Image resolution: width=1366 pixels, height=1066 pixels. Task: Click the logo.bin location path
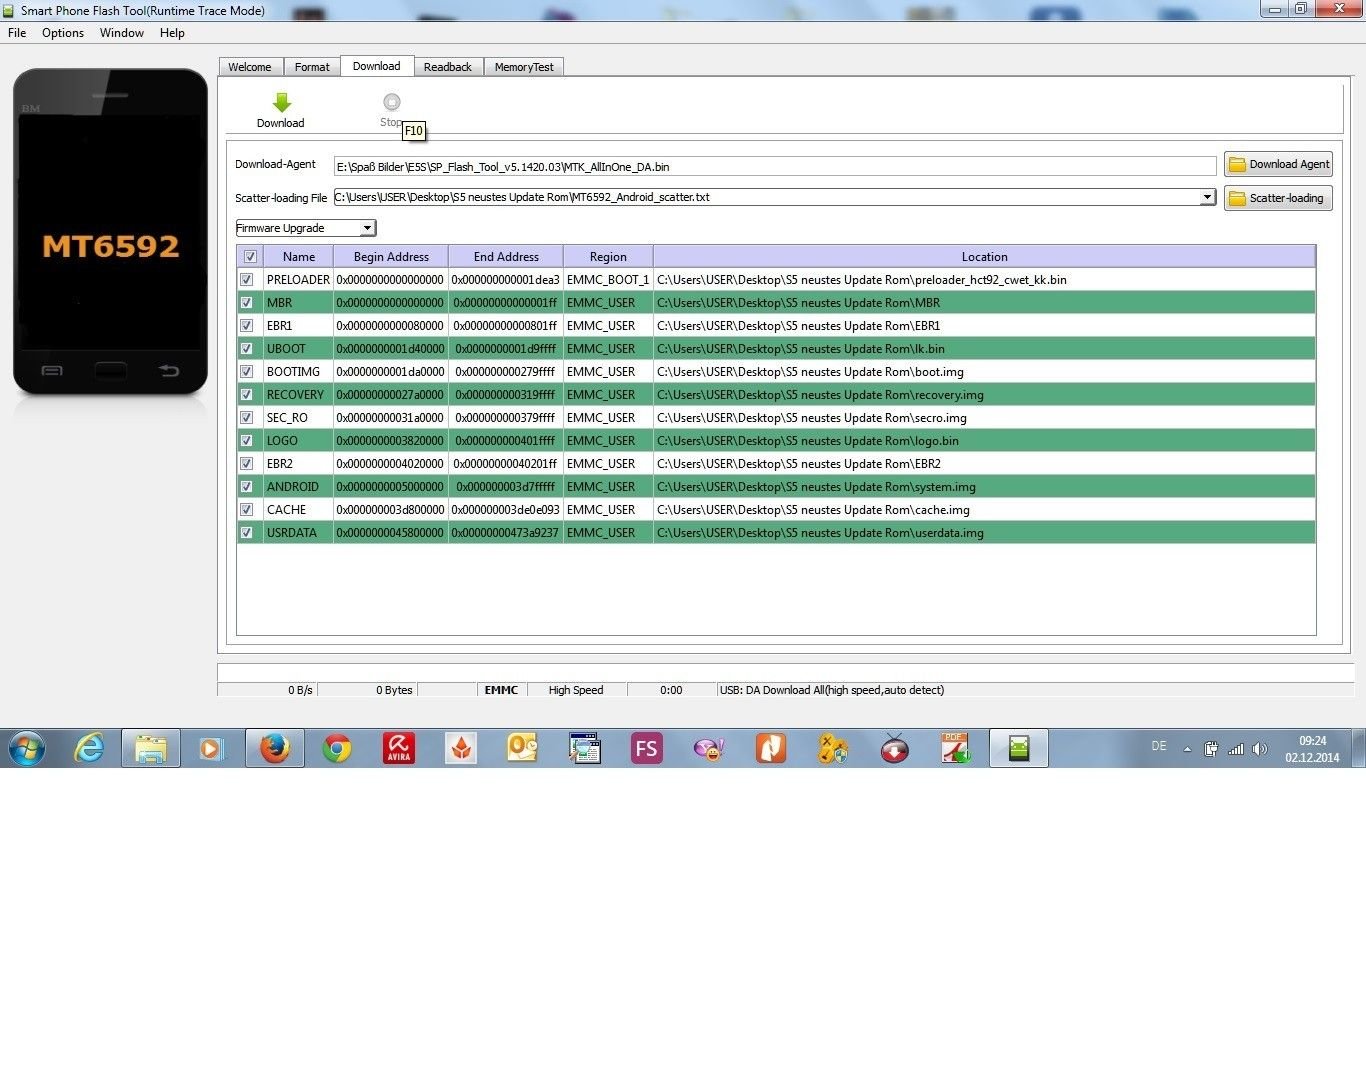tap(808, 441)
